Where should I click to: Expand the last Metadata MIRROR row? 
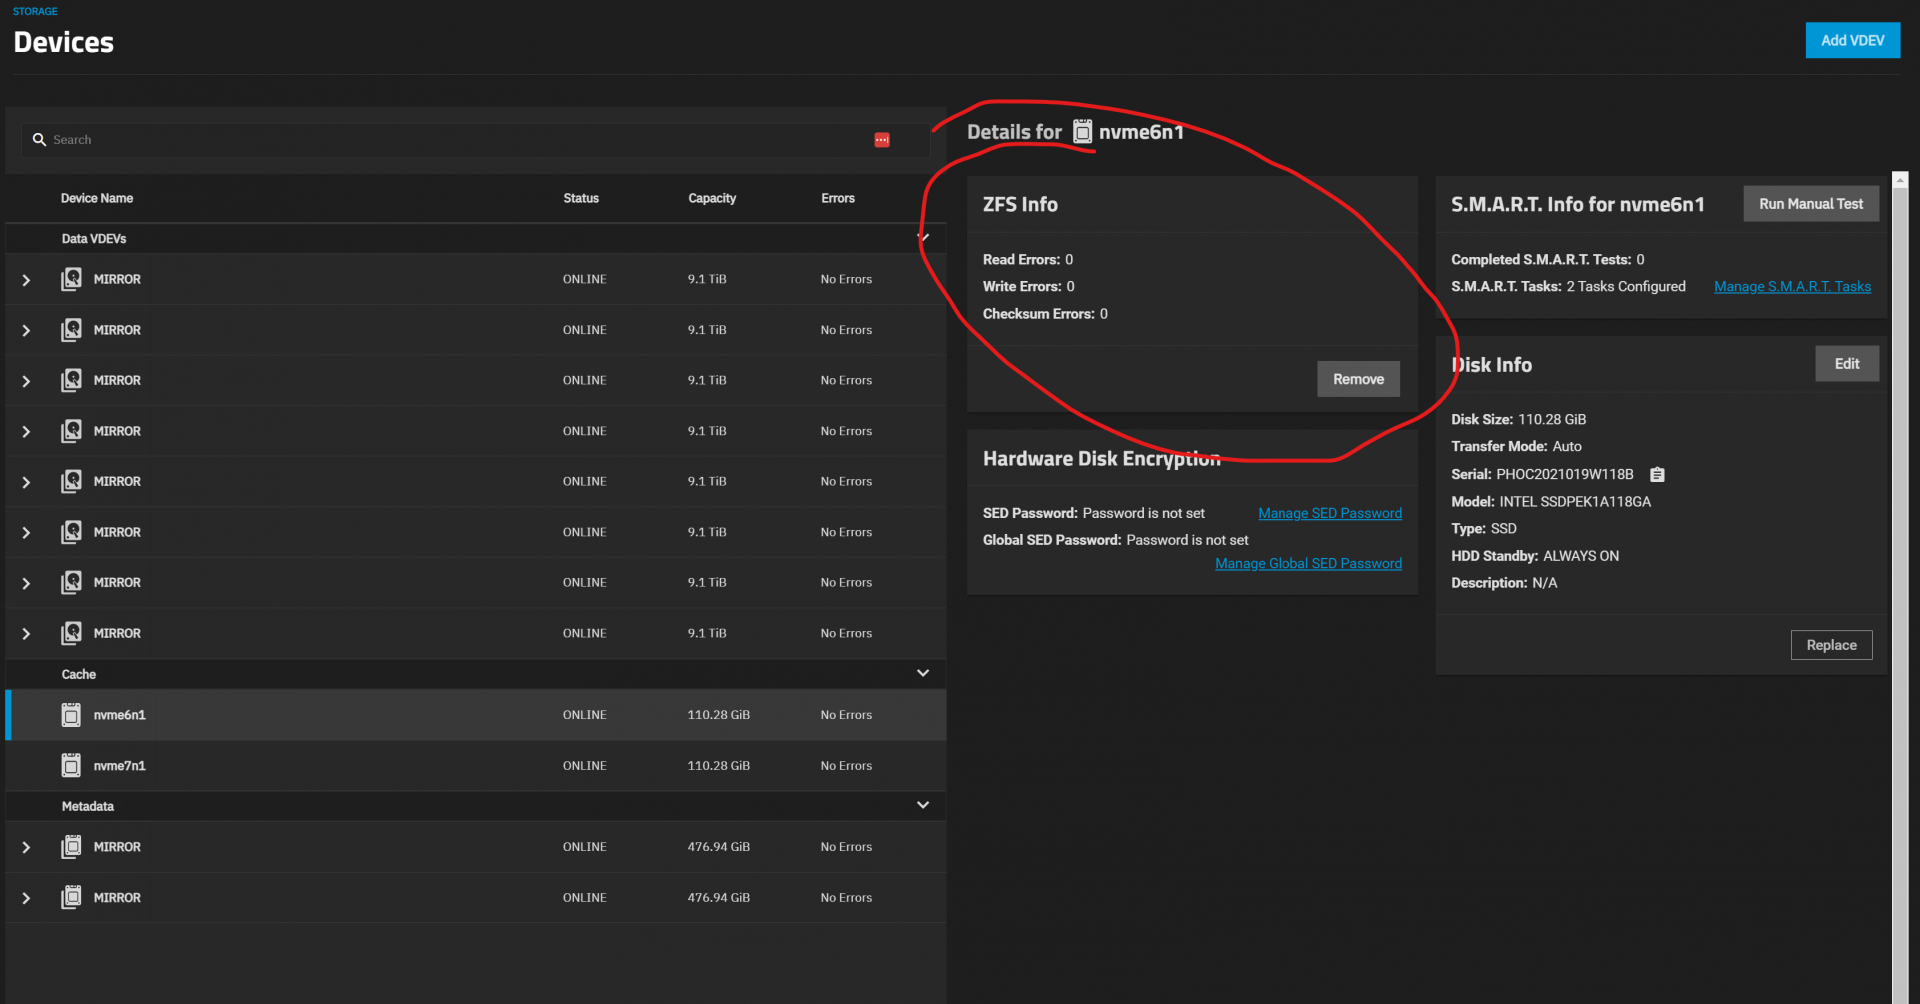tap(26, 898)
